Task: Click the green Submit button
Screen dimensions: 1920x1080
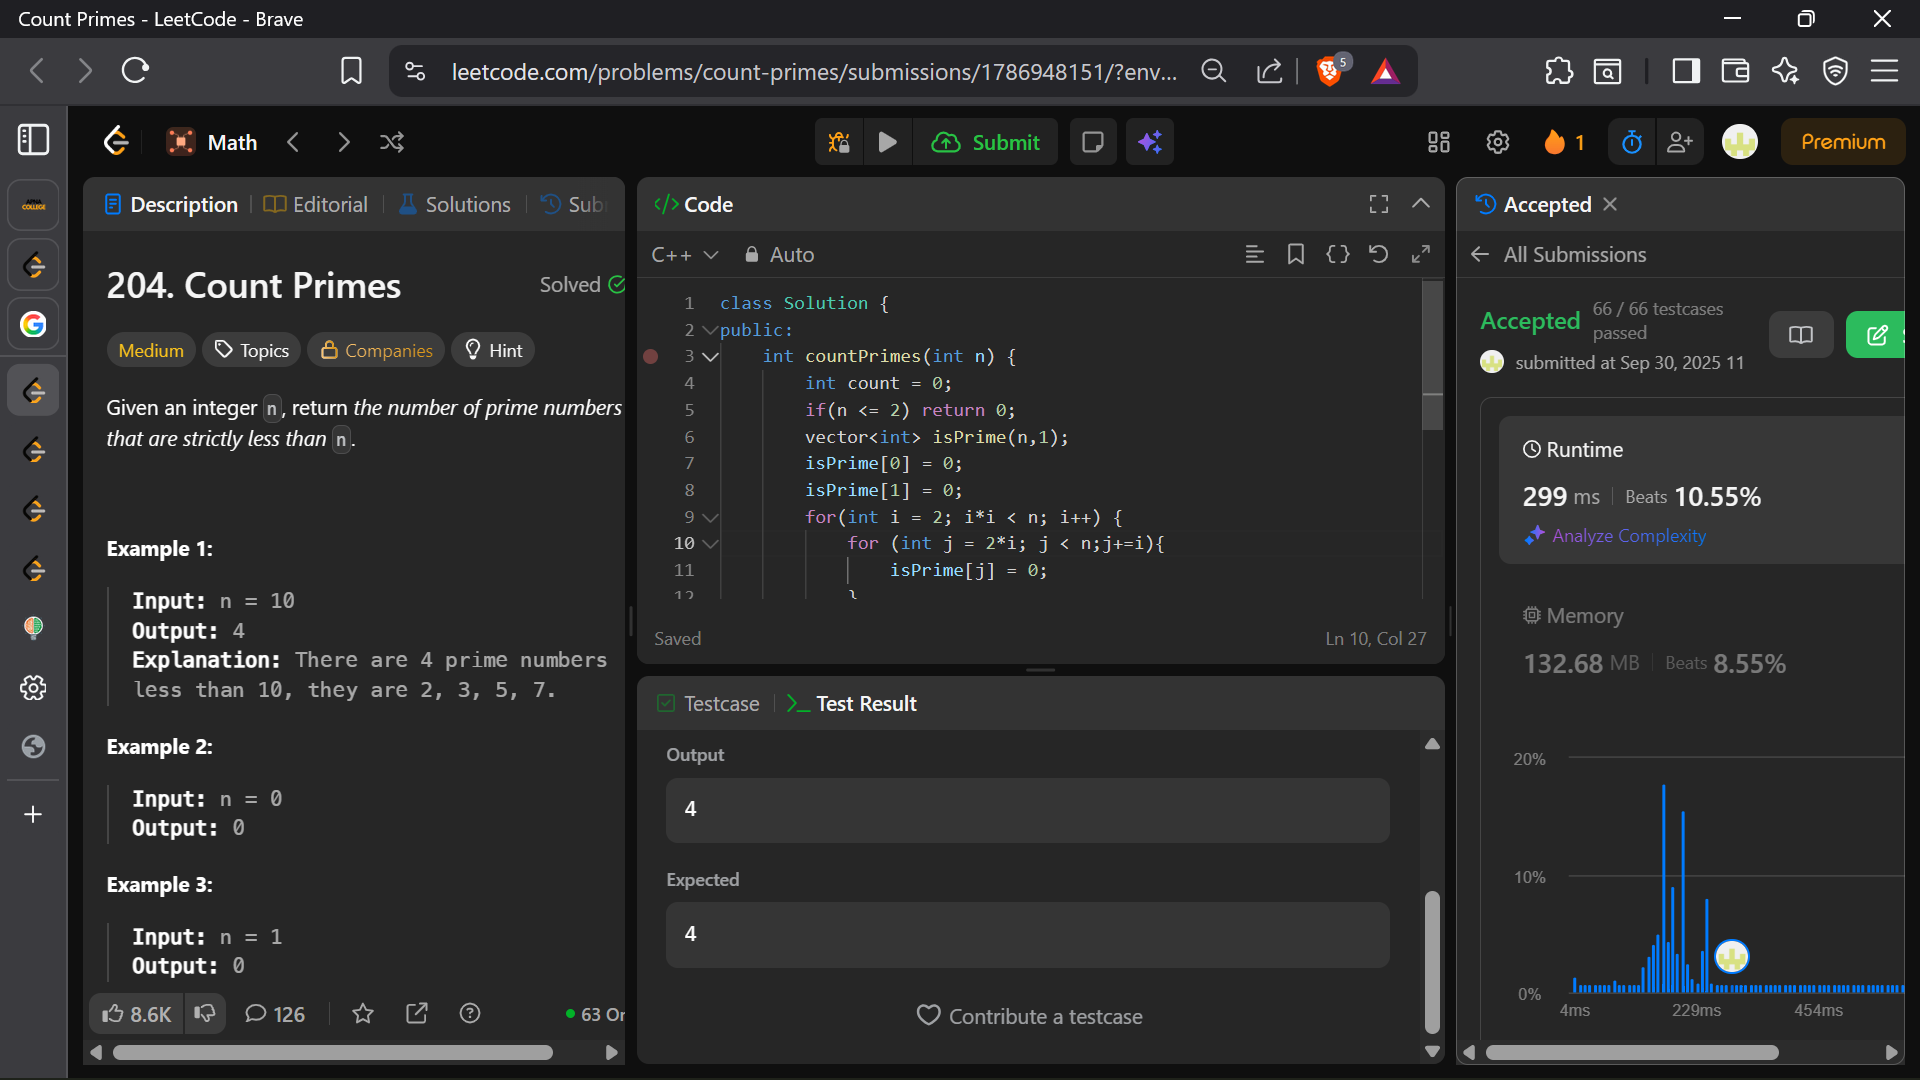Action: click(986, 142)
